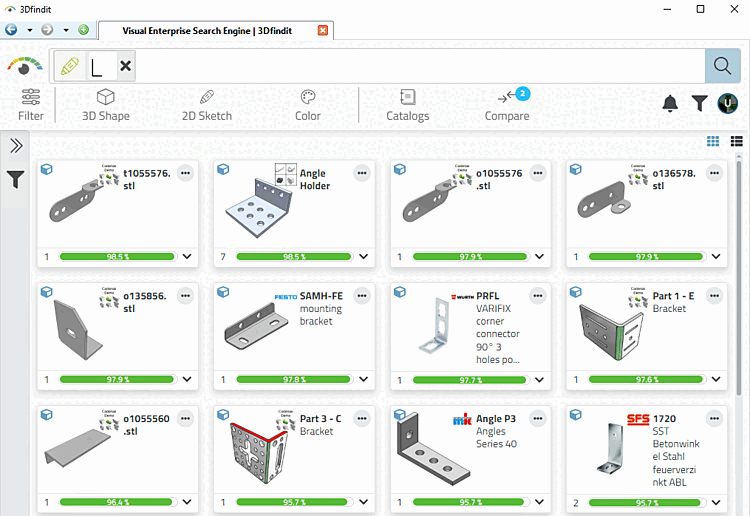Click the 97.7% similarity bar of PRFL
The image size is (750, 516).
click(470, 380)
